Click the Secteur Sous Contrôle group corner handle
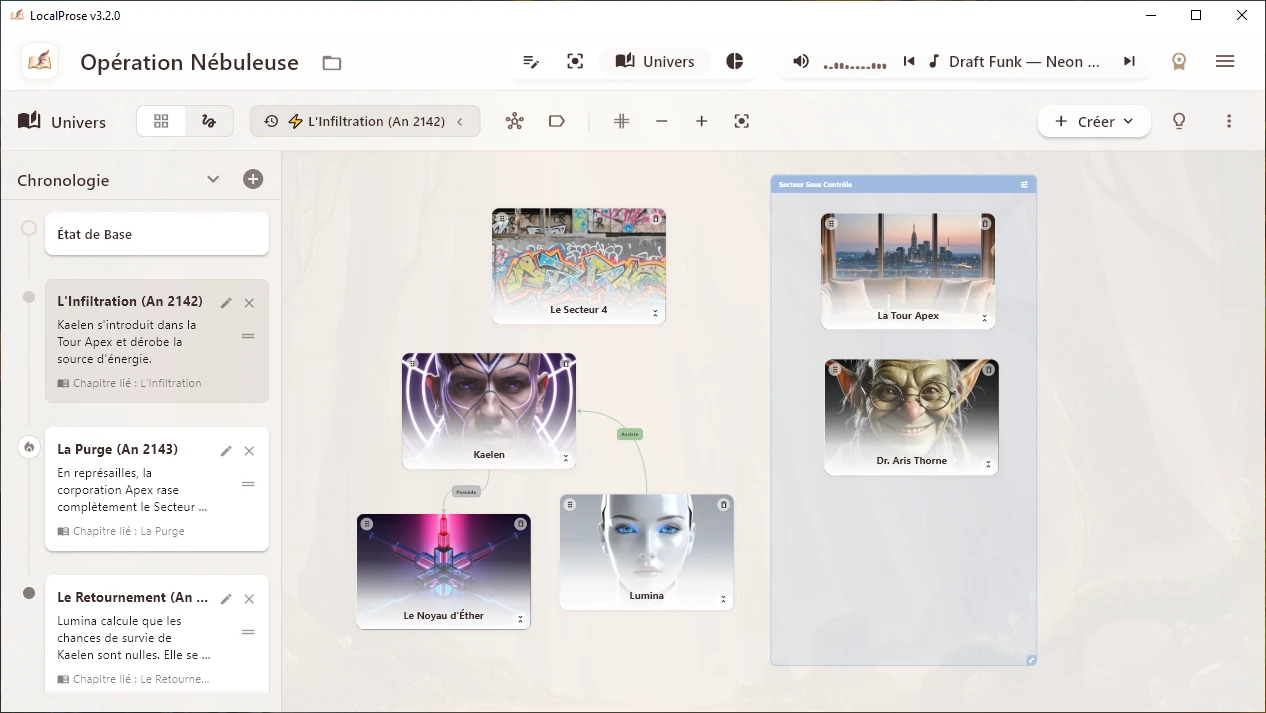Screen dimensions: 1266x713 click(1031, 659)
